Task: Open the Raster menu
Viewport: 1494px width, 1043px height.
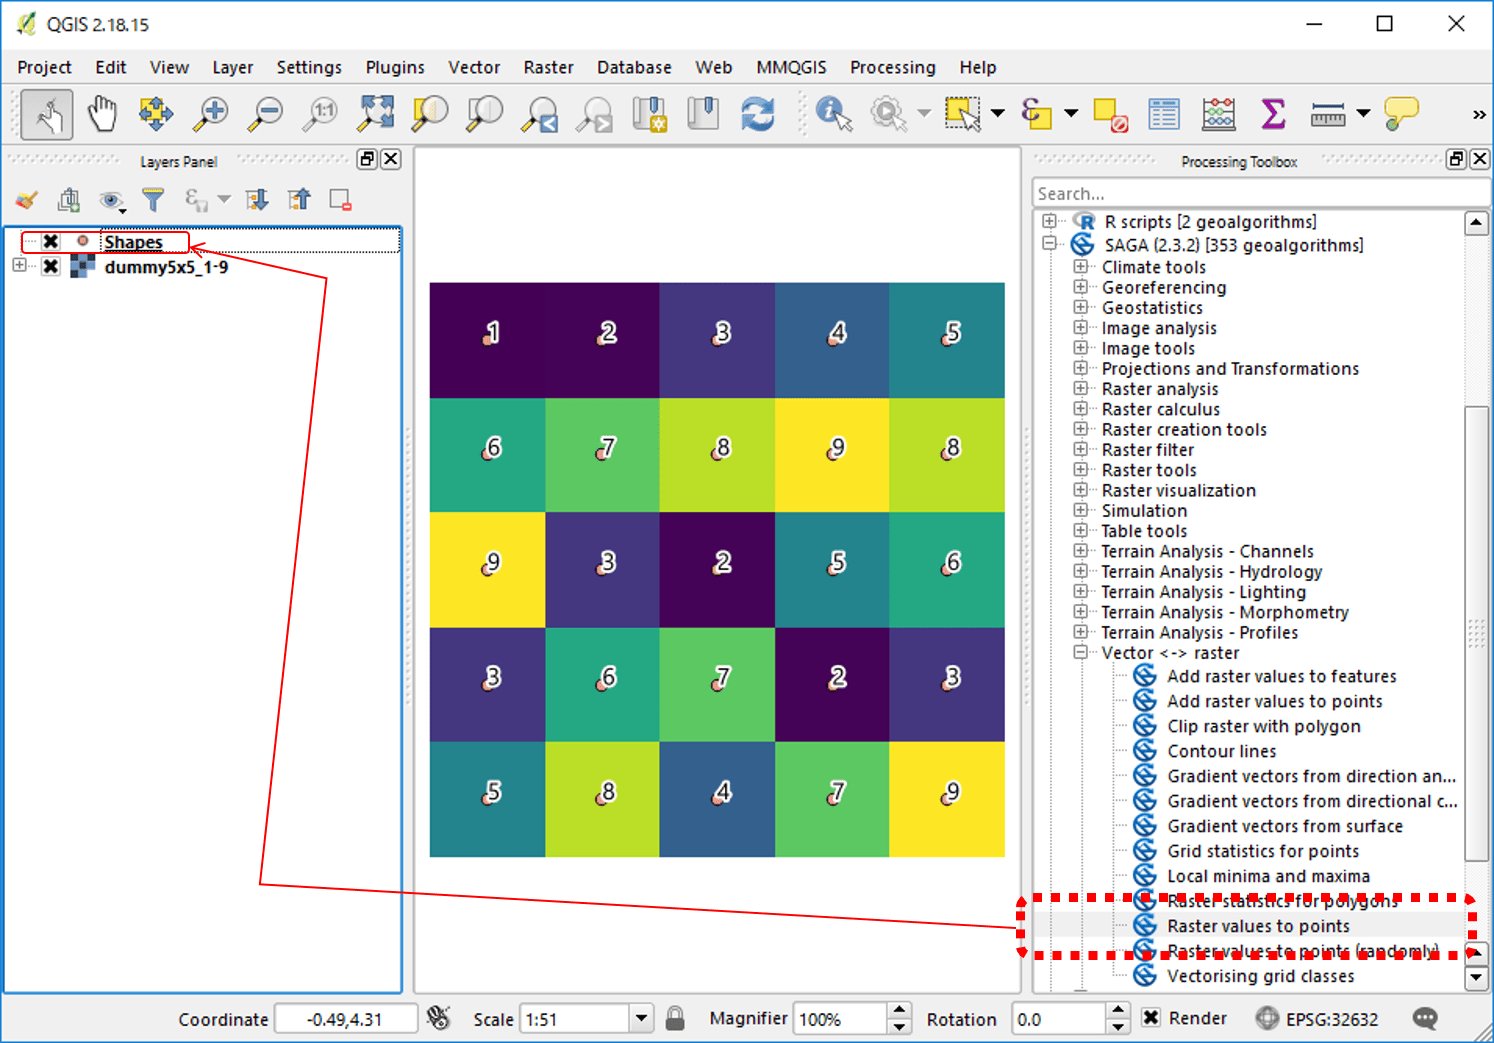Action: [548, 67]
